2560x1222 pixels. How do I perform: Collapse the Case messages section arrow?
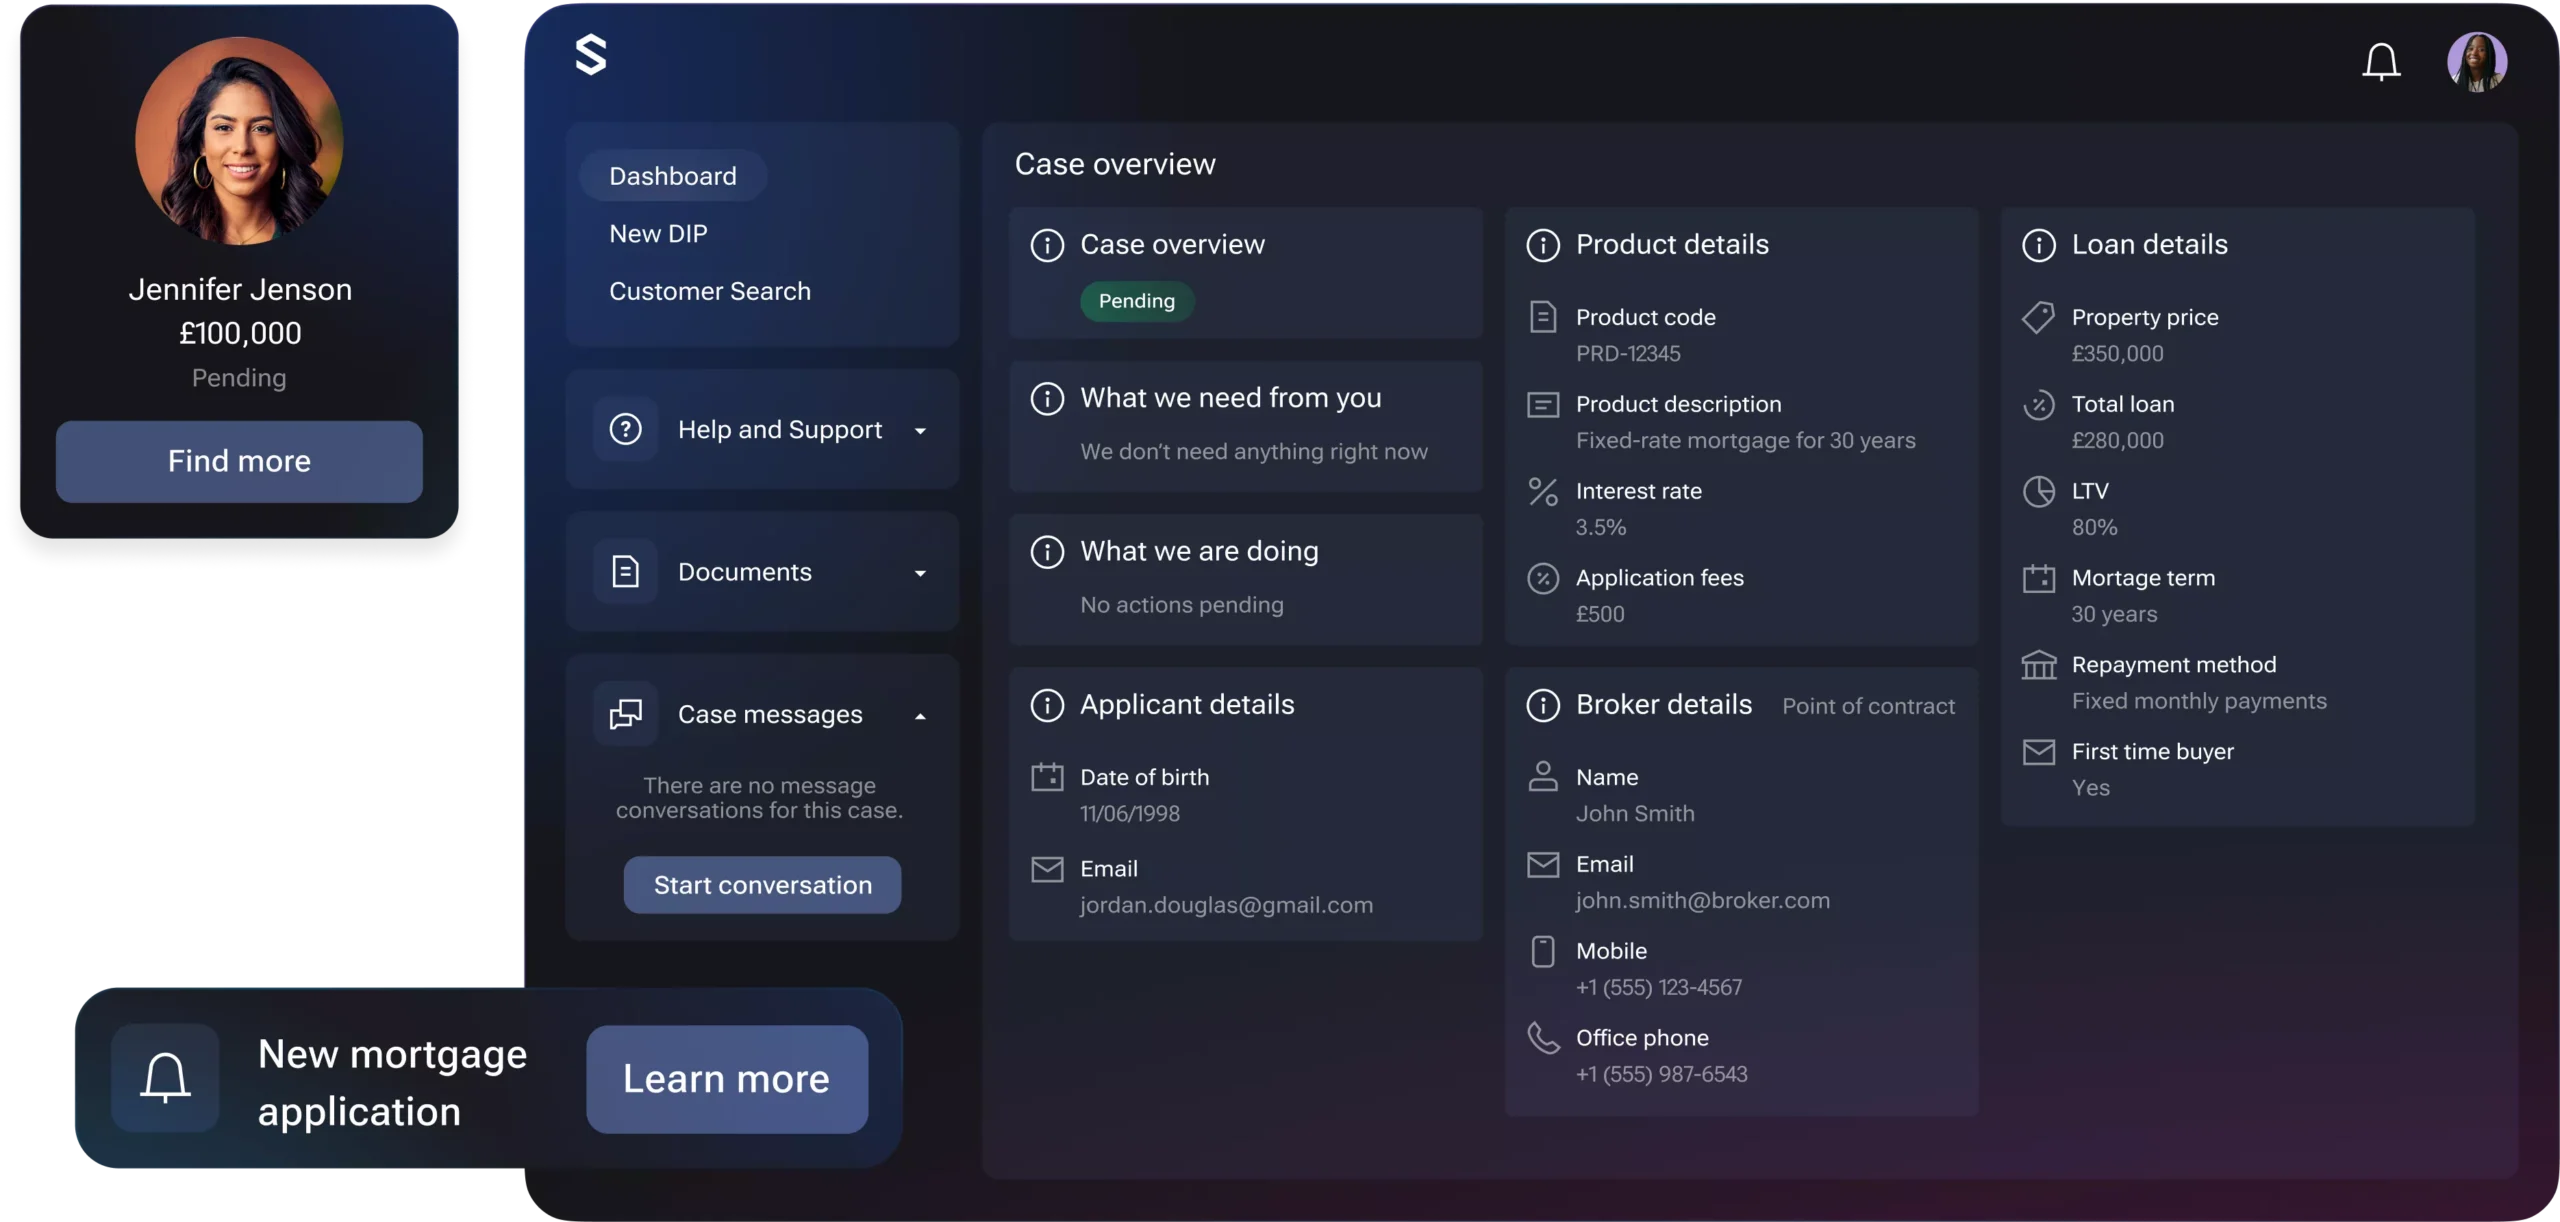pos(920,716)
